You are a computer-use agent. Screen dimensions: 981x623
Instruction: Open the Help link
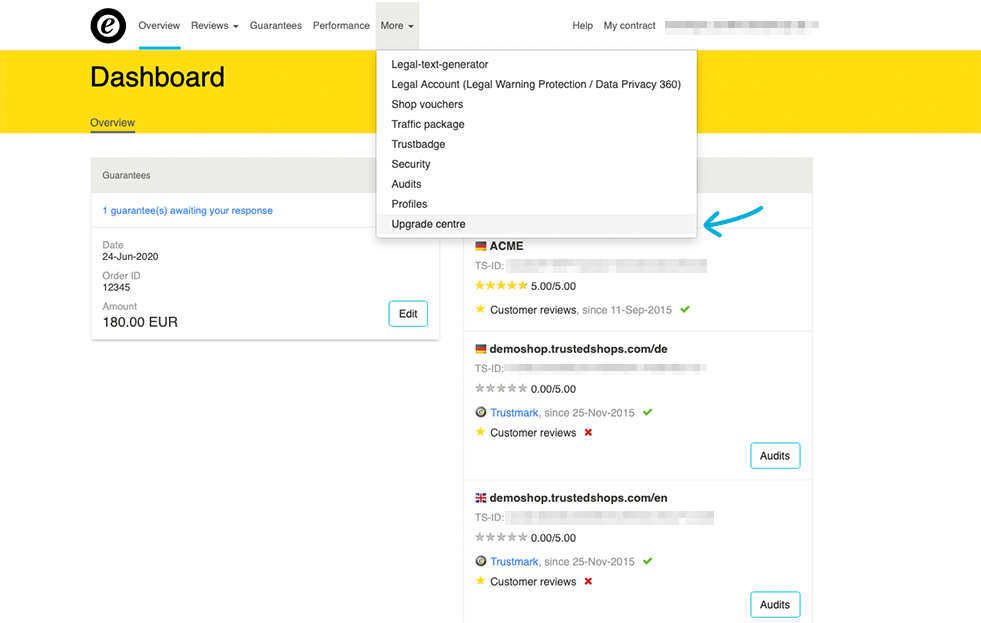[582, 26]
